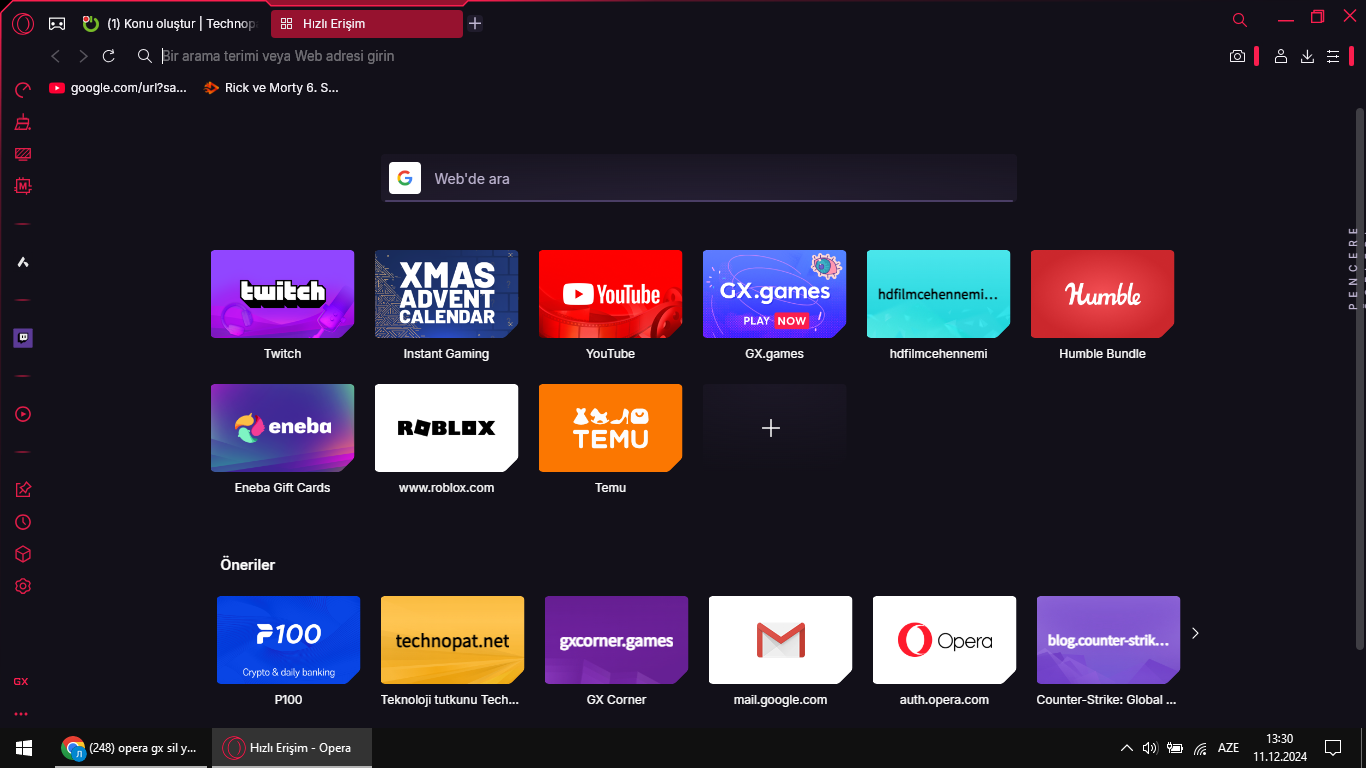Open browsing history clock icon
This screenshot has height=768, width=1366.
click(x=22, y=522)
